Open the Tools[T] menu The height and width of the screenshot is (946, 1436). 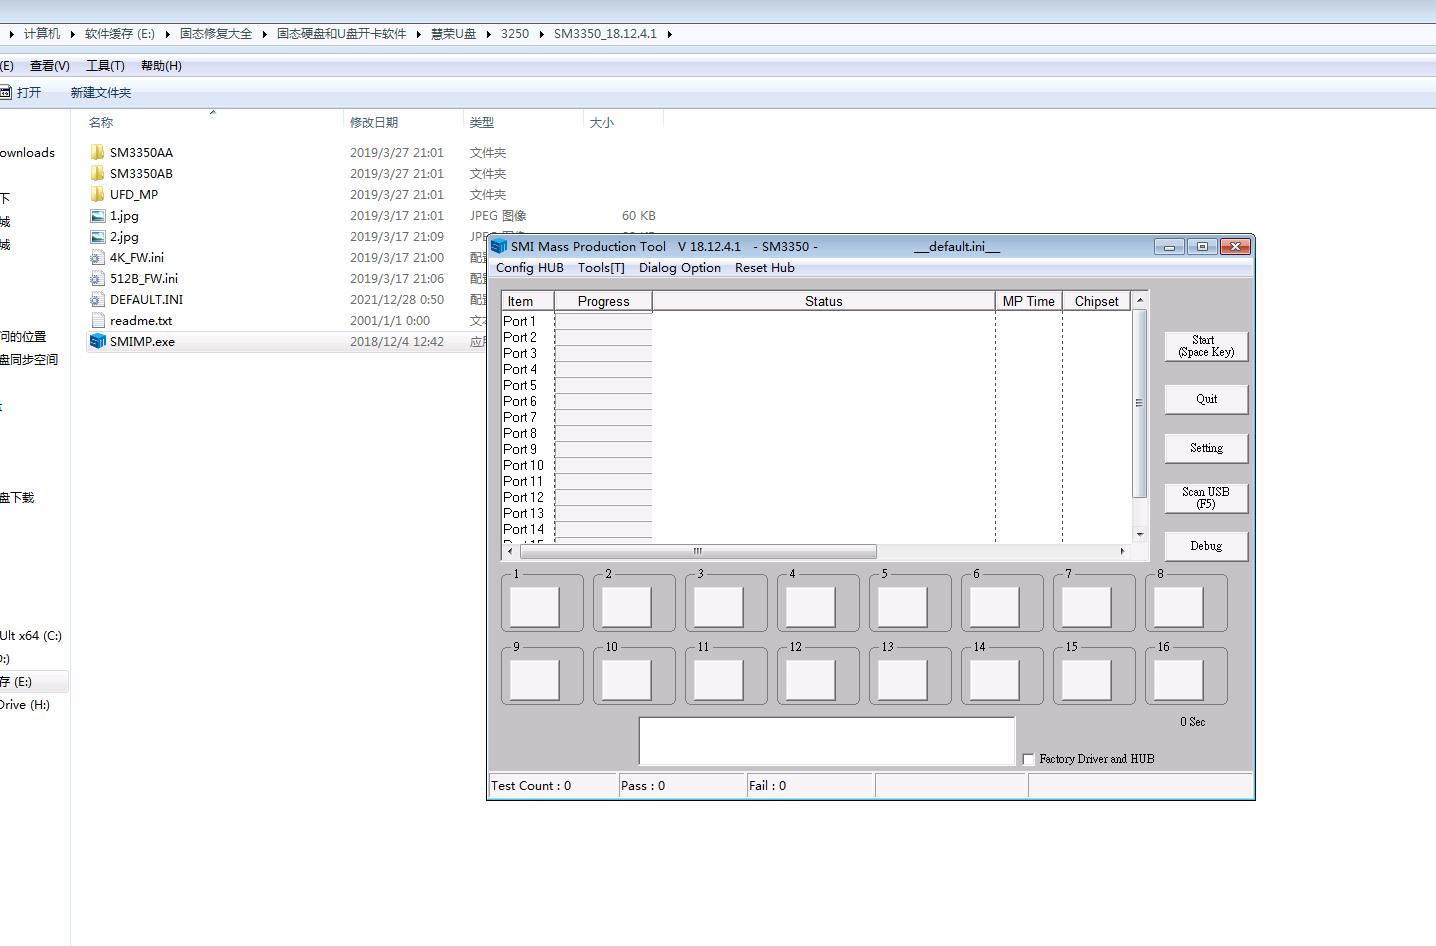pos(601,268)
